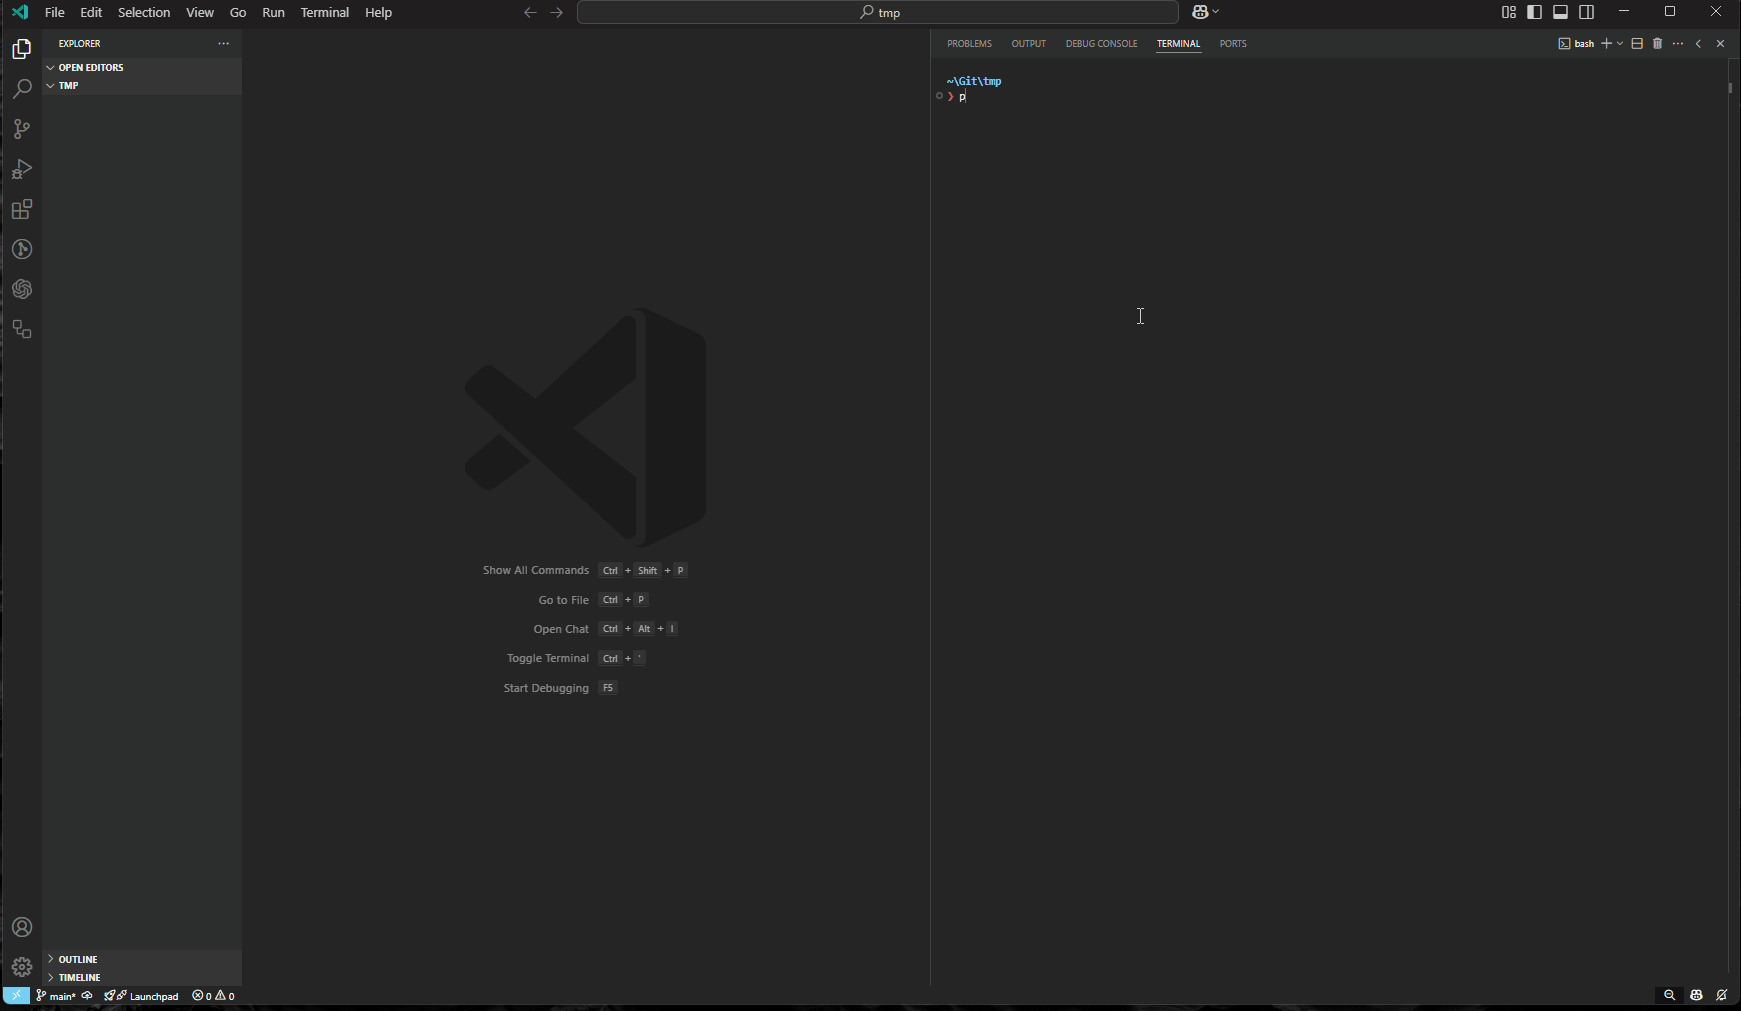Toggle the bottom Panel layout button
This screenshot has width=1741, height=1011.
[1560, 12]
